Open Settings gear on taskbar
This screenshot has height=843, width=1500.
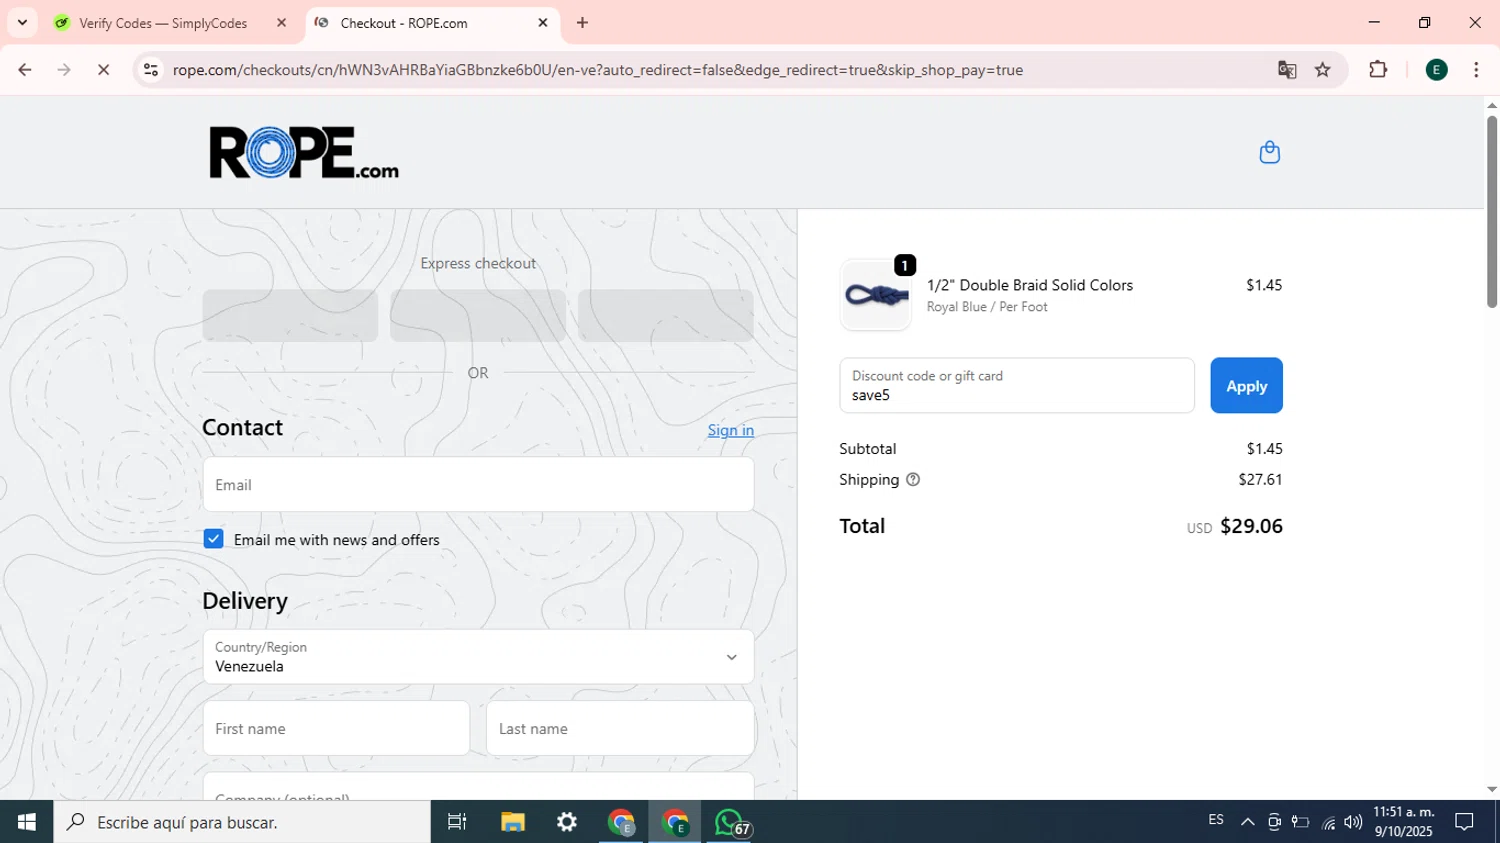coord(567,822)
